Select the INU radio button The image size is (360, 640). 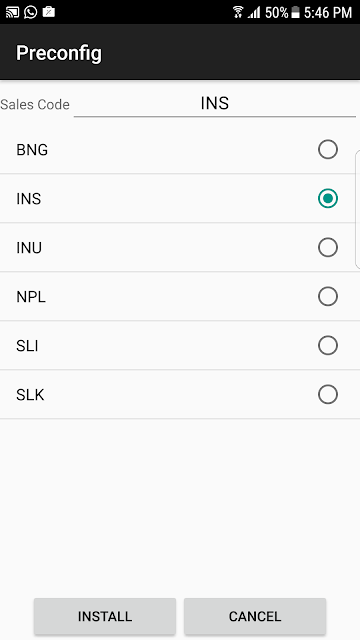[x=328, y=247]
